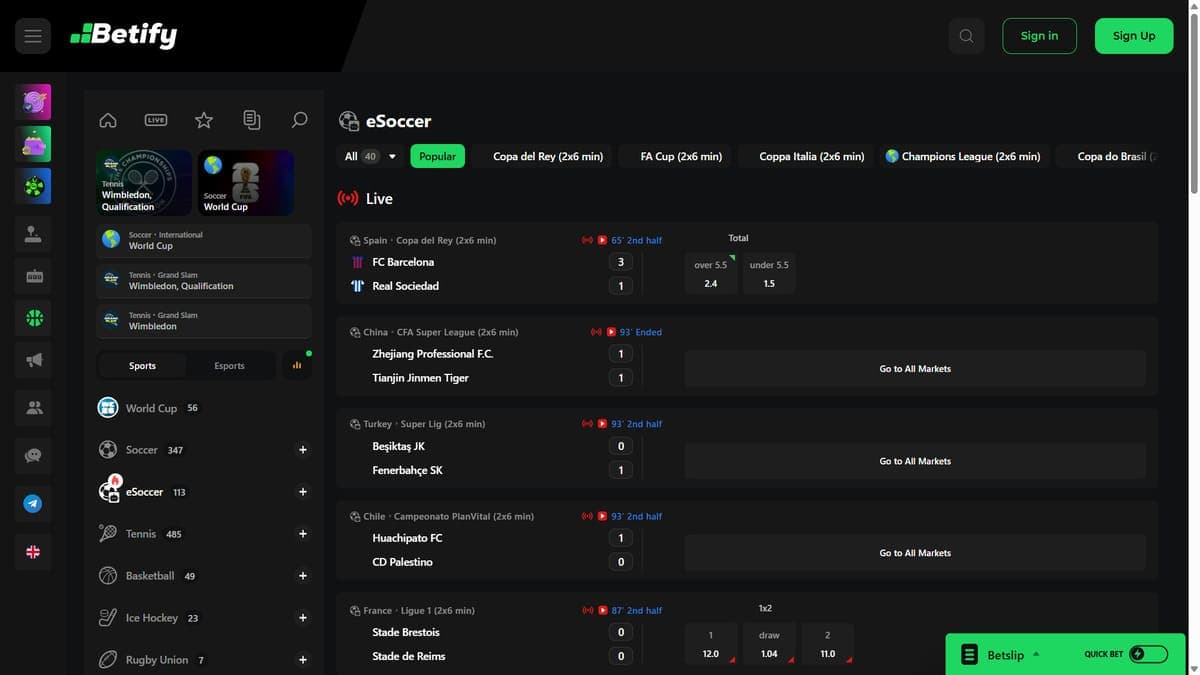This screenshot has width=1200, height=675.
Task: Switch to the Esports toggle tab
Action: point(229,366)
